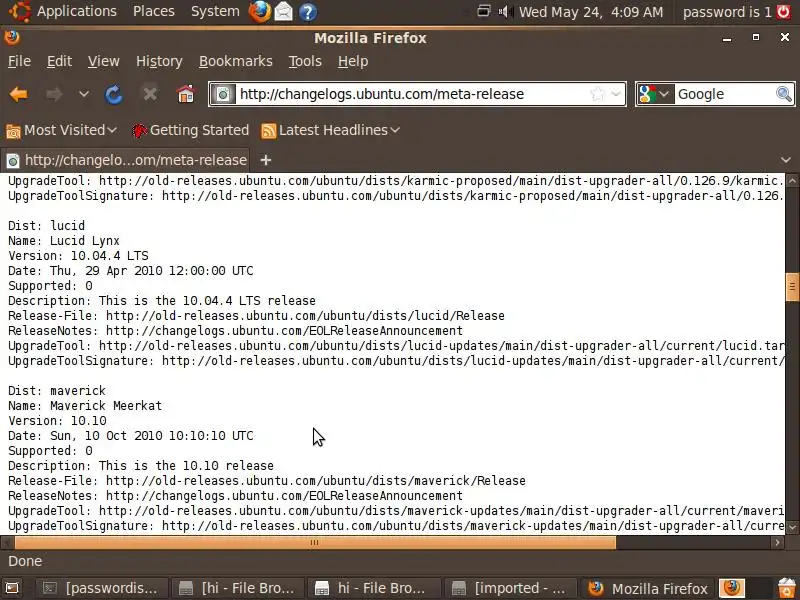
Task: Switch to the 'hi - File Bro...' taskbar window
Action: [373, 588]
